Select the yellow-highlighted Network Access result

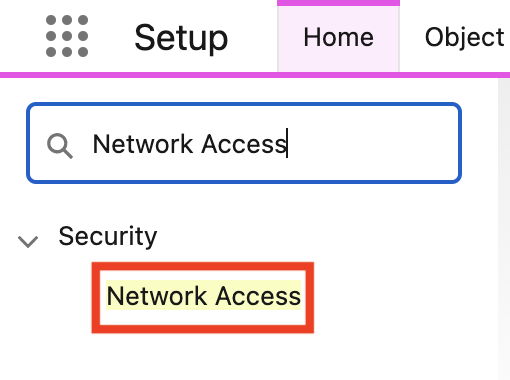tap(203, 296)
